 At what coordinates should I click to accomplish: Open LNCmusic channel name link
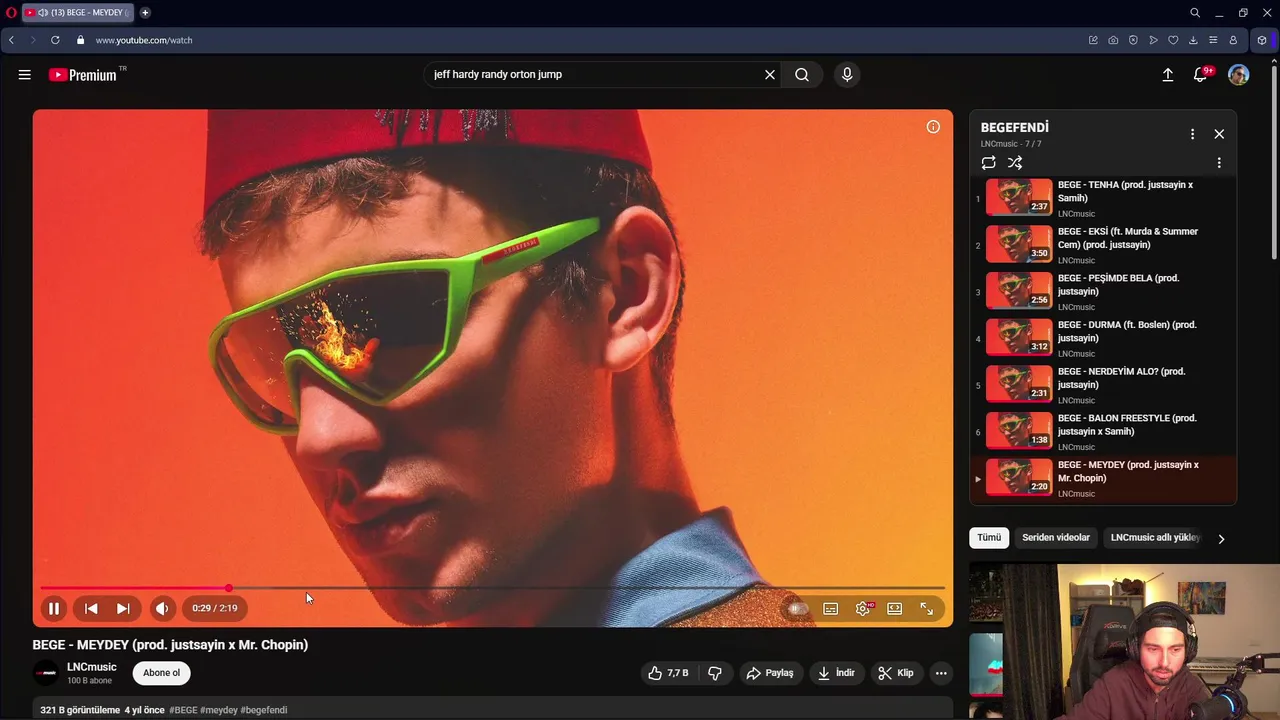click(92, 667)
